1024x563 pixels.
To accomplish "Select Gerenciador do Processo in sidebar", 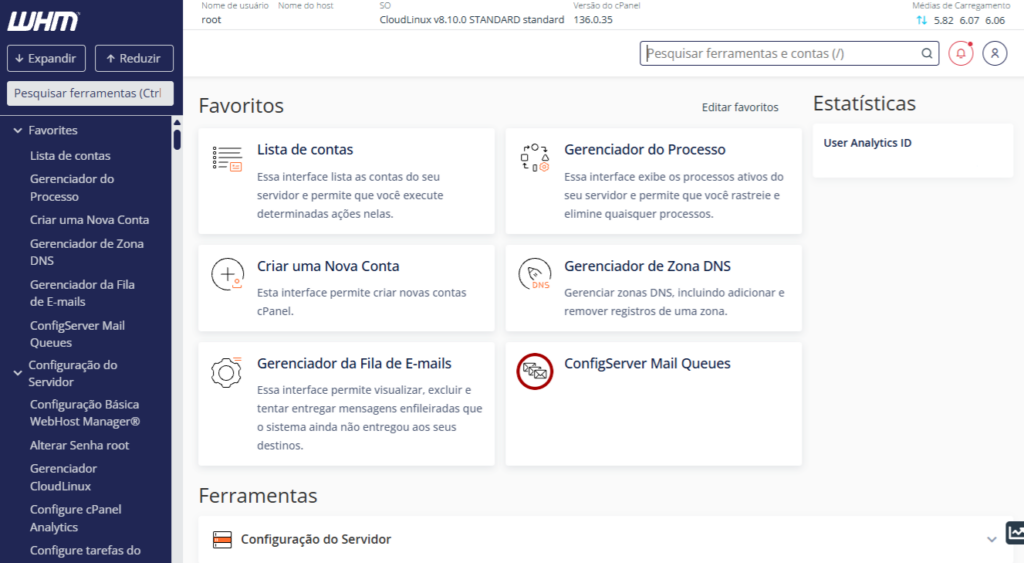I will click(72, 188).
